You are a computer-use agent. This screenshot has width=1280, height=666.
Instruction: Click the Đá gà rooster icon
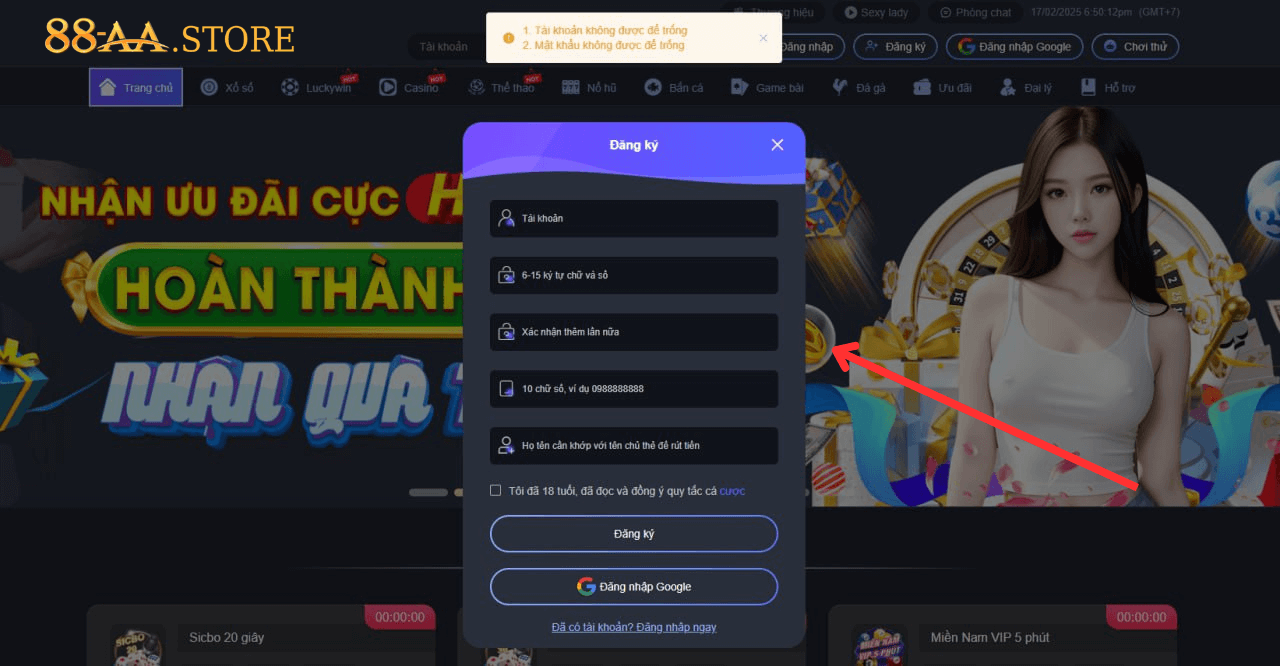pos(840,87)
